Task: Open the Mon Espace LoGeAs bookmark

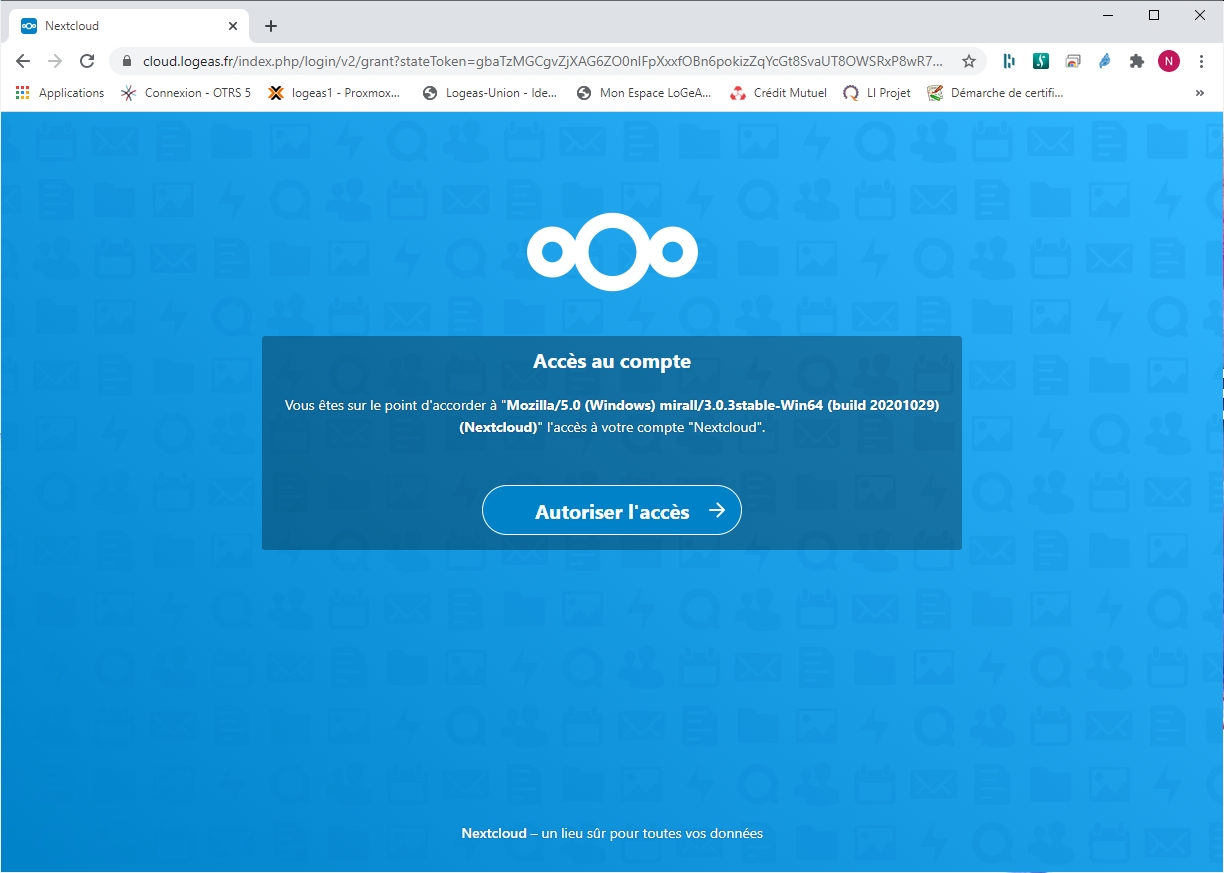Action: click(x=644, y=93)
